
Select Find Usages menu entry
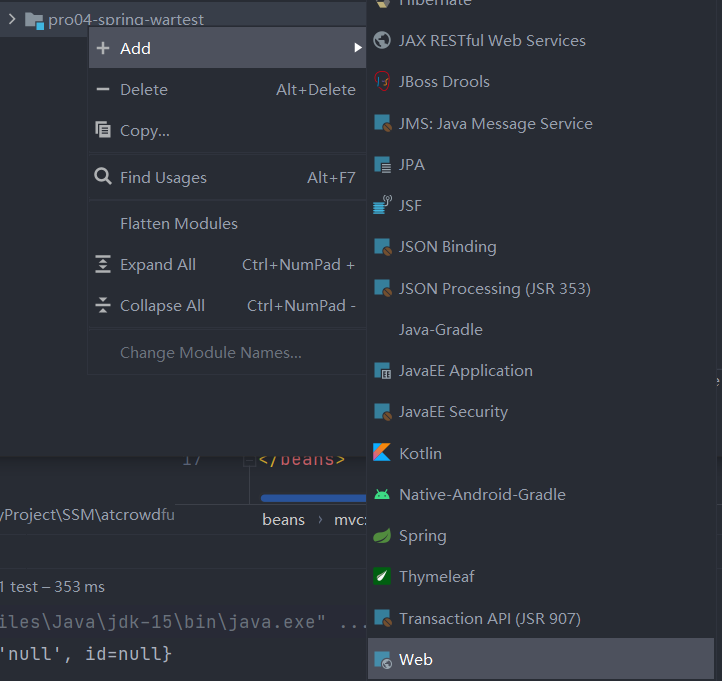[x=227, y=177]
